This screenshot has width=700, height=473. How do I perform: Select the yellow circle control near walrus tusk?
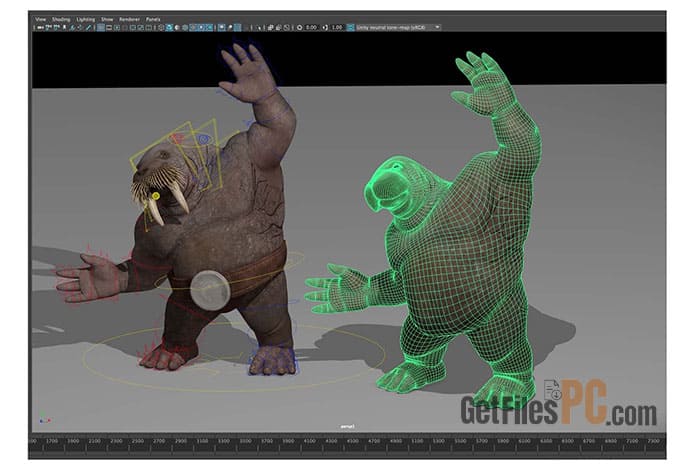pos(155,196)
